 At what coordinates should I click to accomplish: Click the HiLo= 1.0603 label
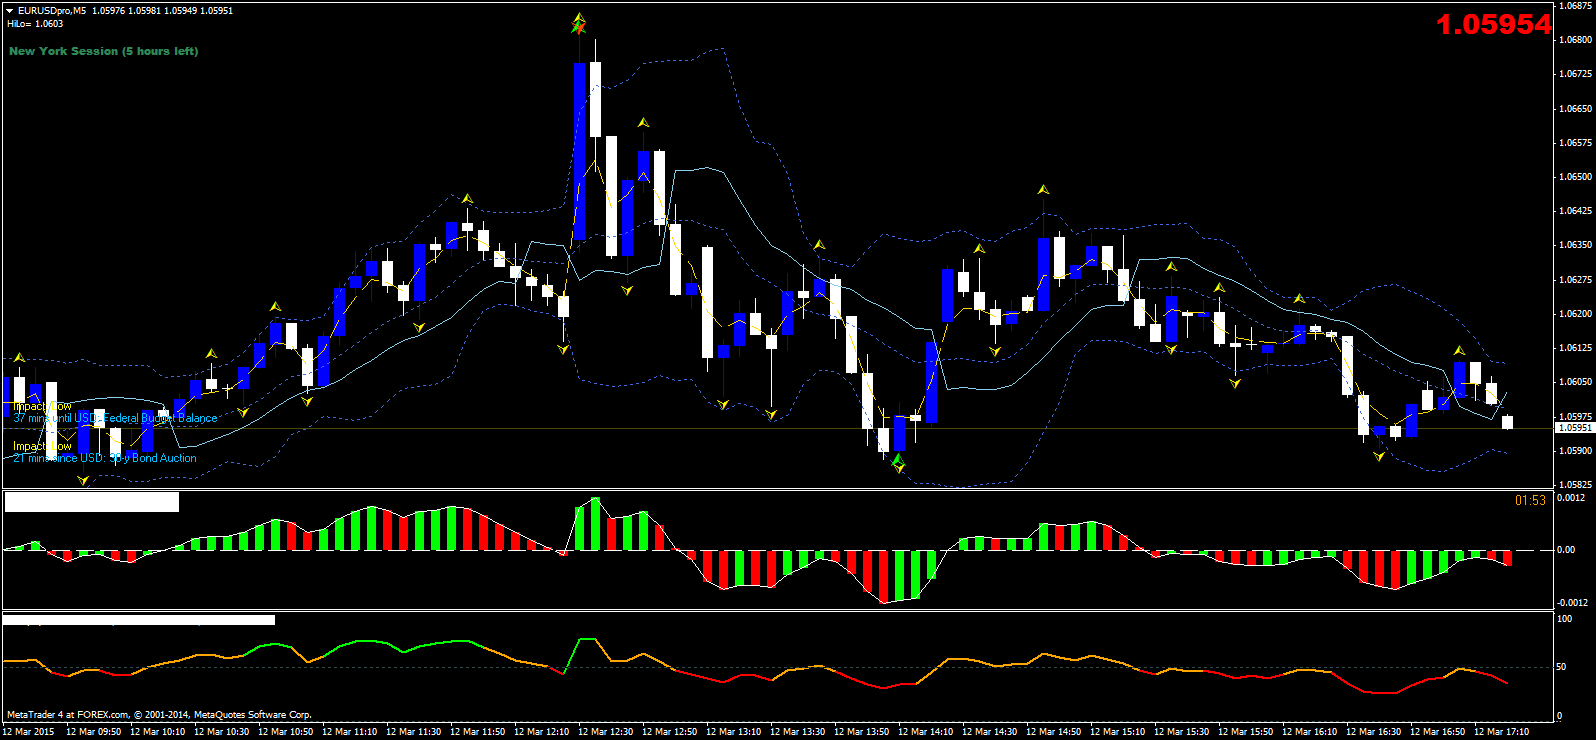click(x=35, y=24)
